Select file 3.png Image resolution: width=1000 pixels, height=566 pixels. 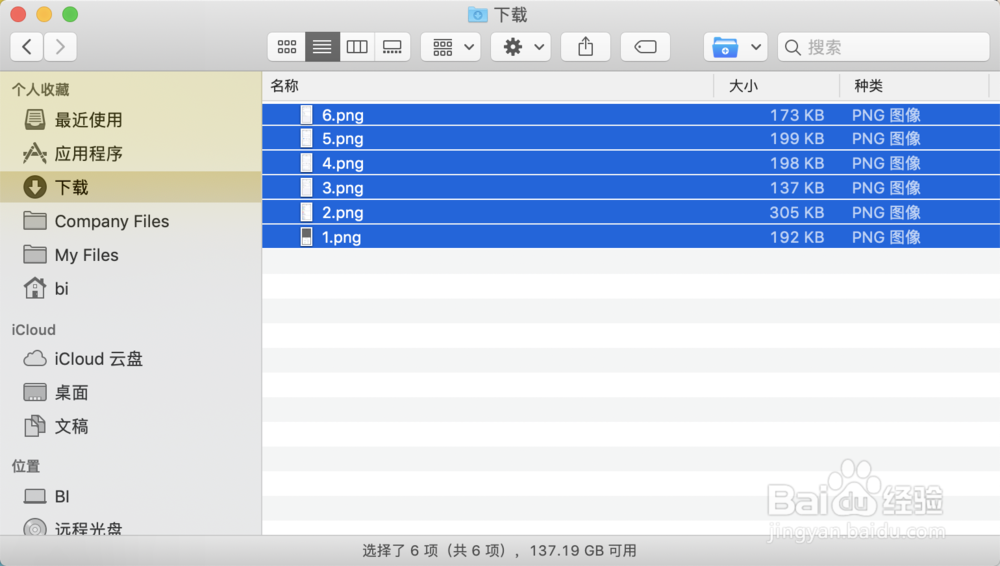click(631, 188)
